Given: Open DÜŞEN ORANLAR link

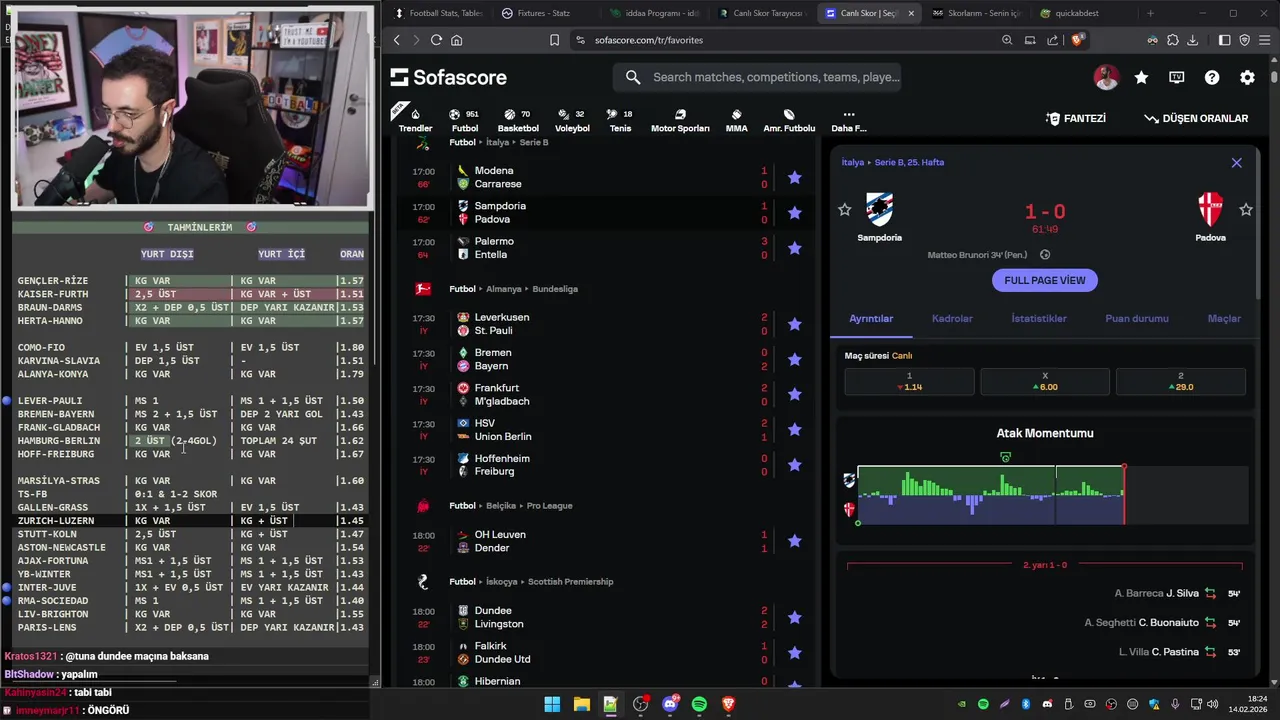Looking at the screenshot, I should tap(1196, 118).
